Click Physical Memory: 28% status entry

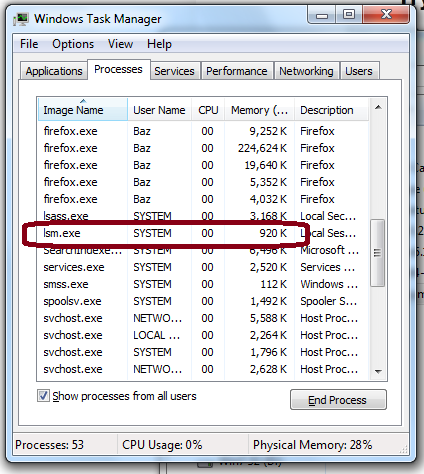312,445
